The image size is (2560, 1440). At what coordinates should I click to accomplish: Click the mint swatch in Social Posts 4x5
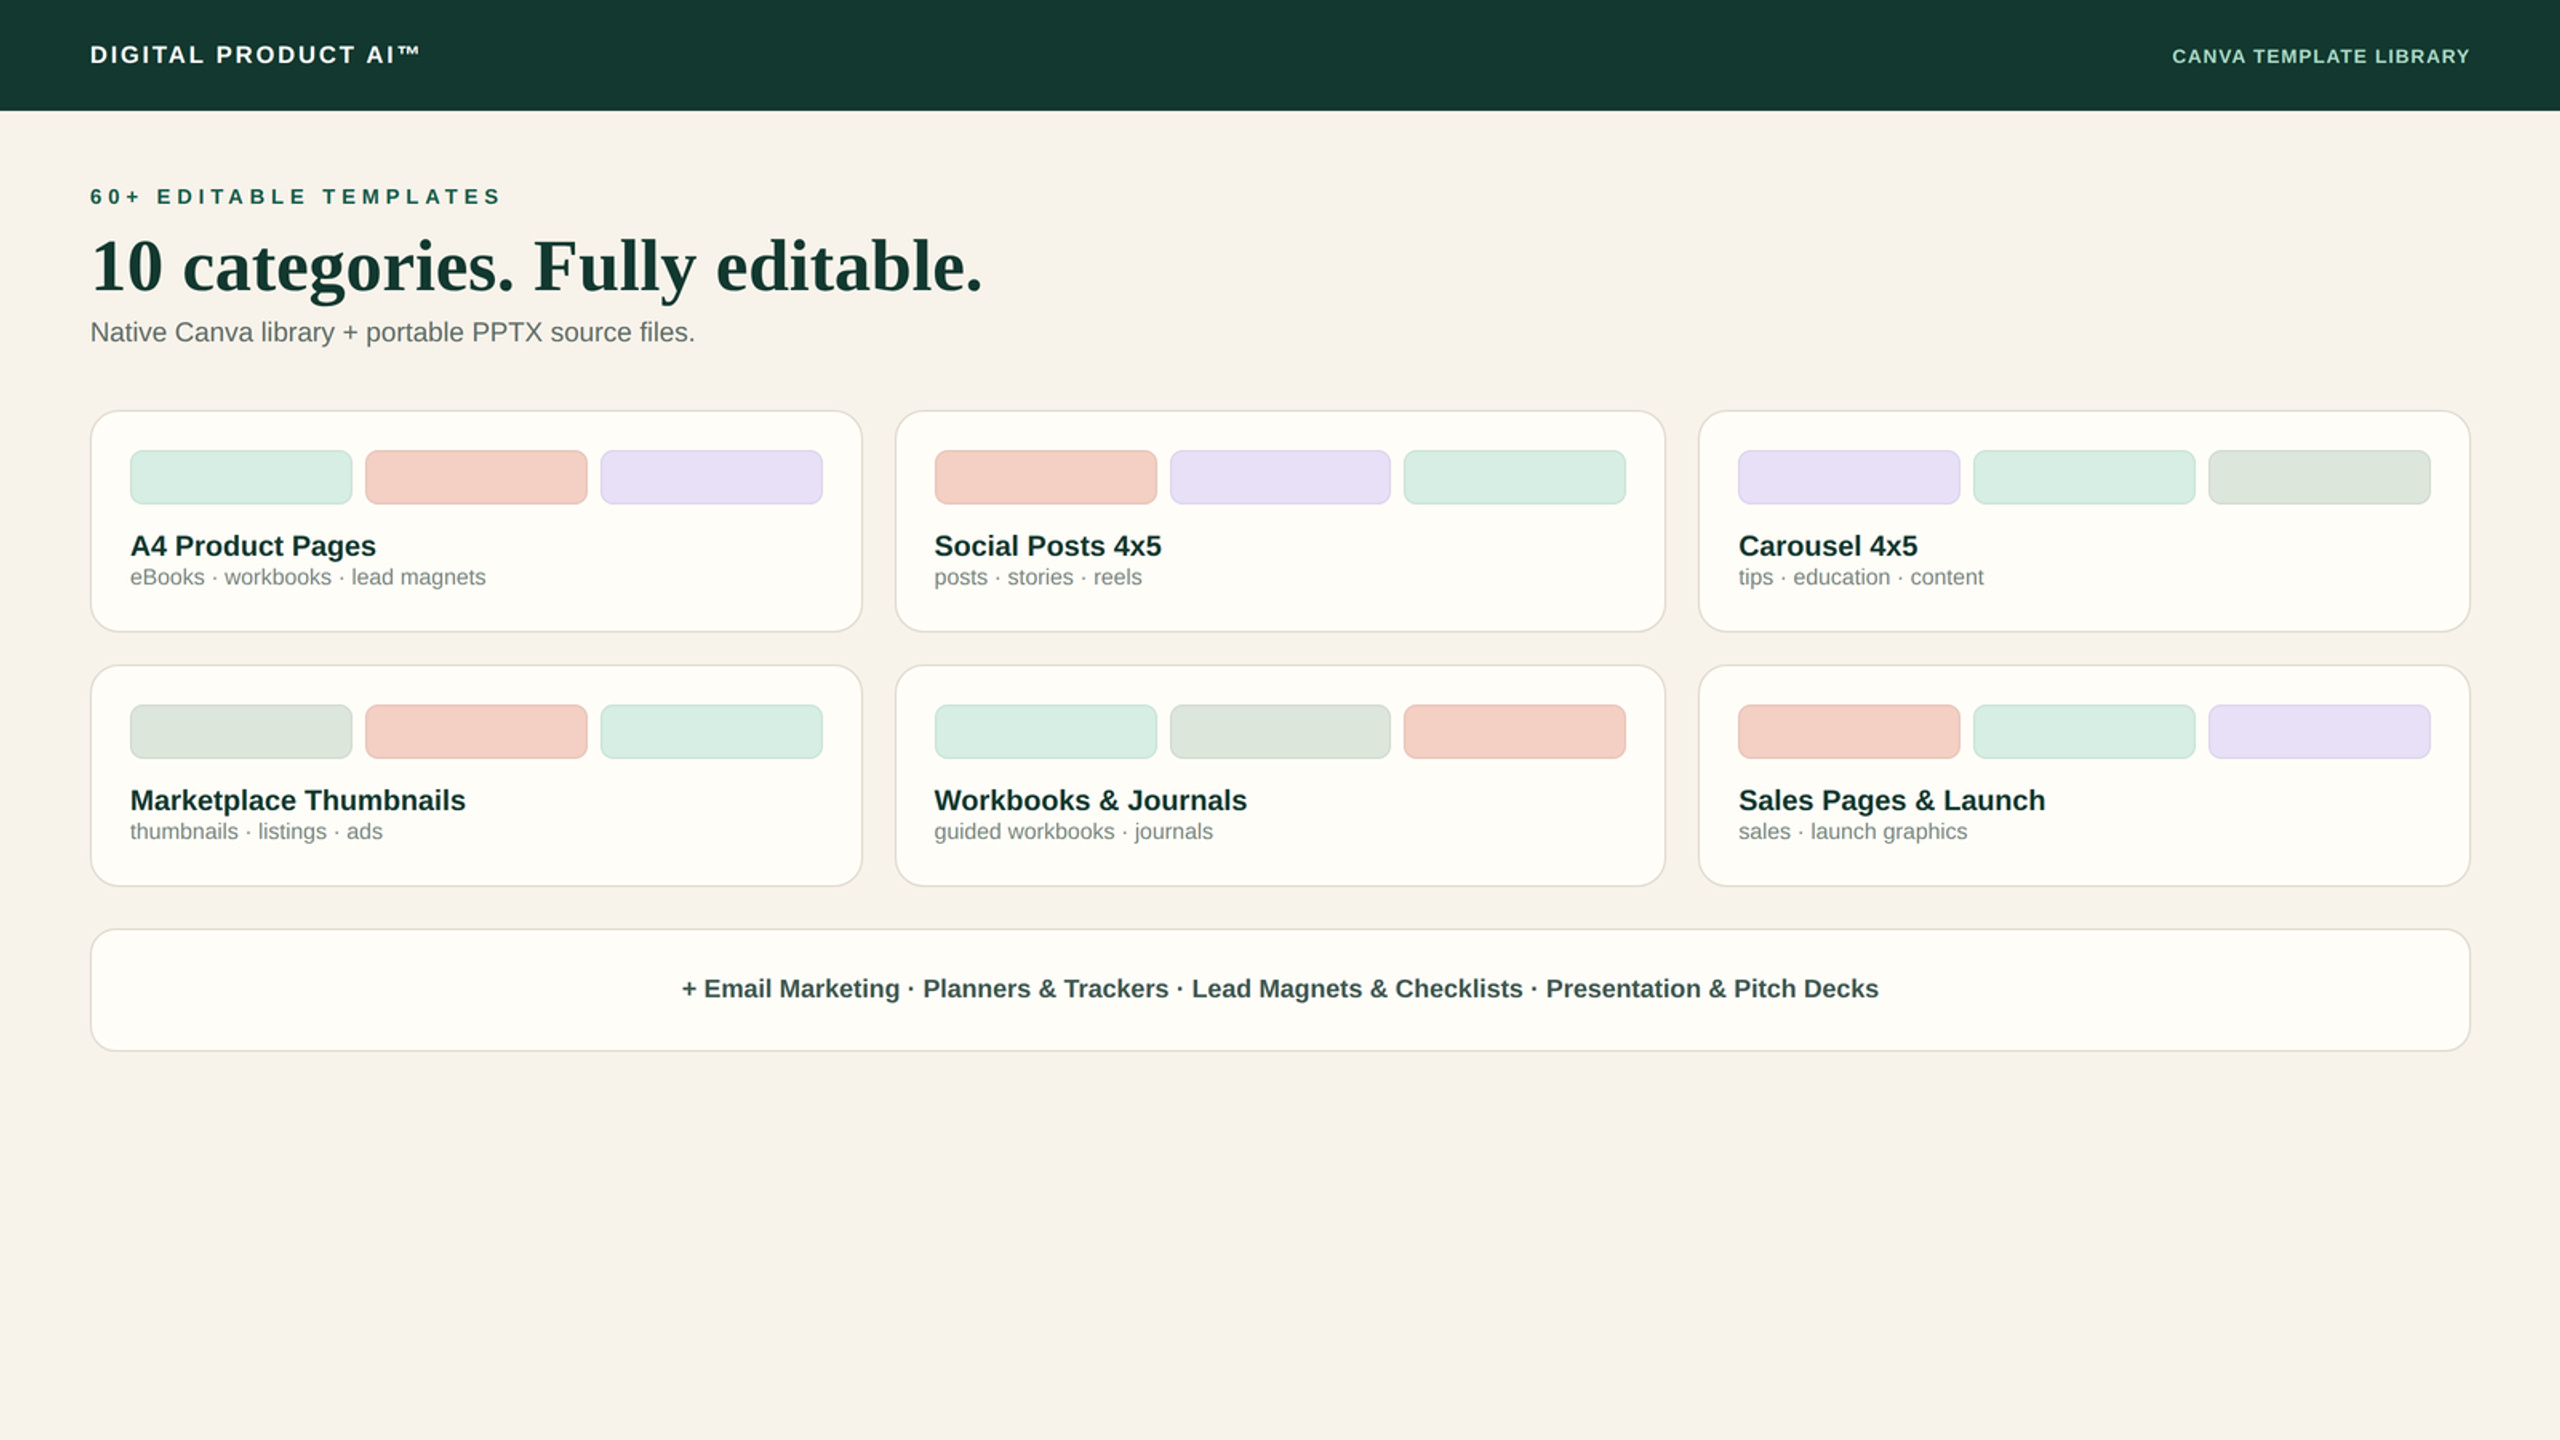(x=1514, y=477)
